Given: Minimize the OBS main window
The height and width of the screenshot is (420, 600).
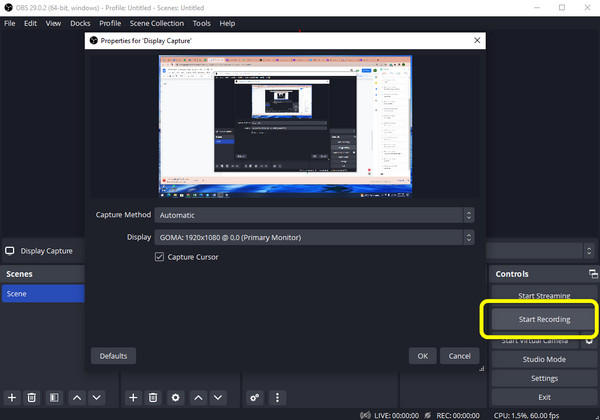Looking at the screenshot, I should (x=537, y=8).
